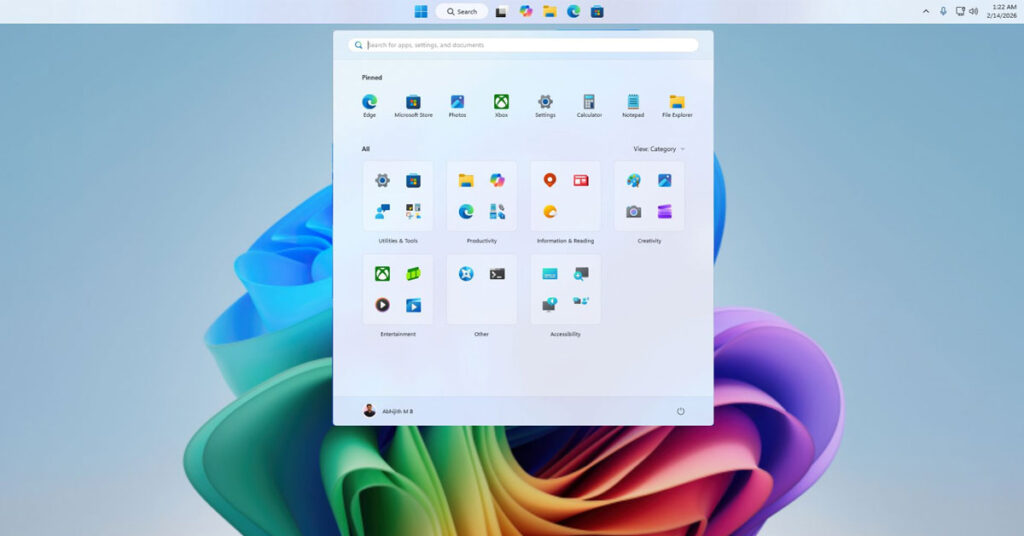Open the Movies & TV icon

click(x=413, y=305)
